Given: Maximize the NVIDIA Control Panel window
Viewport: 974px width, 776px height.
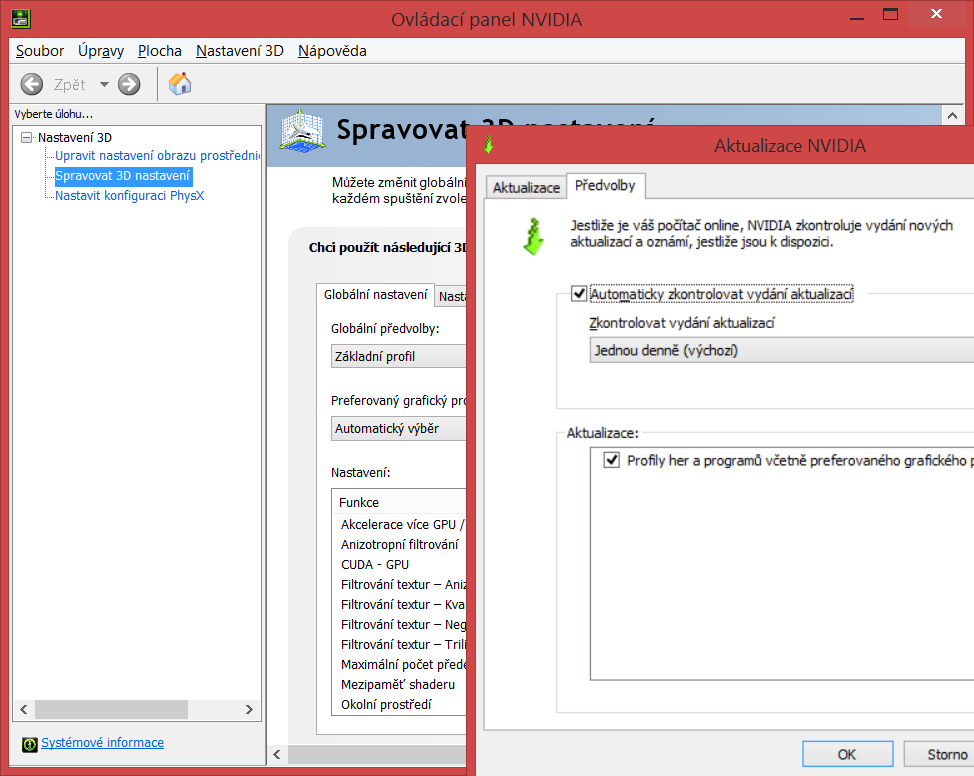Looking at the screenshot, I should [x=890, y=14].
